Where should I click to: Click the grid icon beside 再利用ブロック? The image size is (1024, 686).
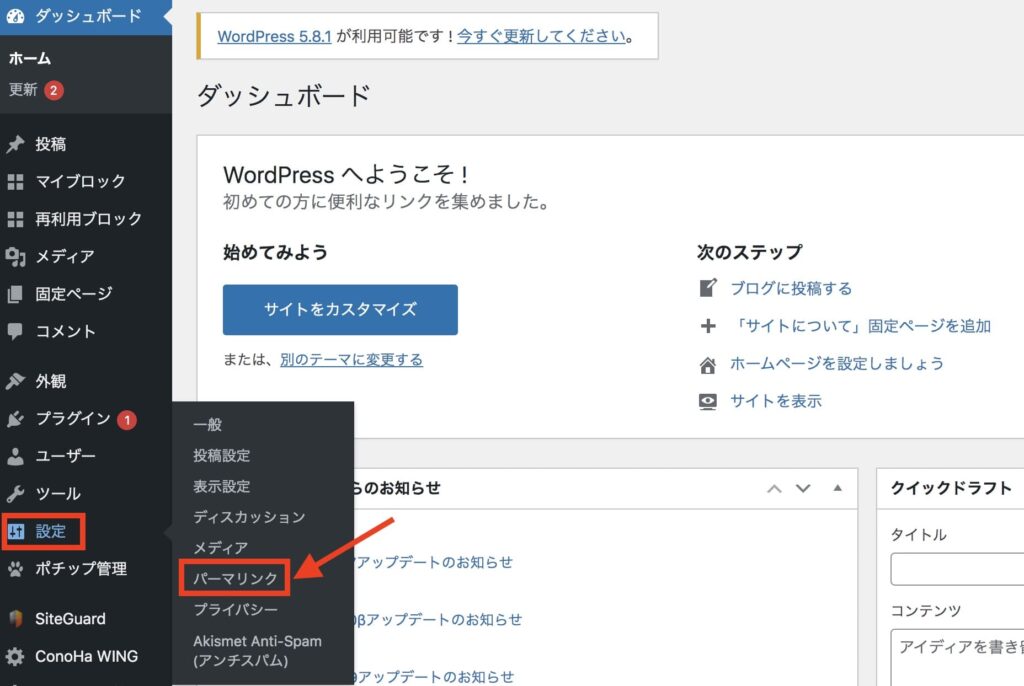[x=15, y=219]
